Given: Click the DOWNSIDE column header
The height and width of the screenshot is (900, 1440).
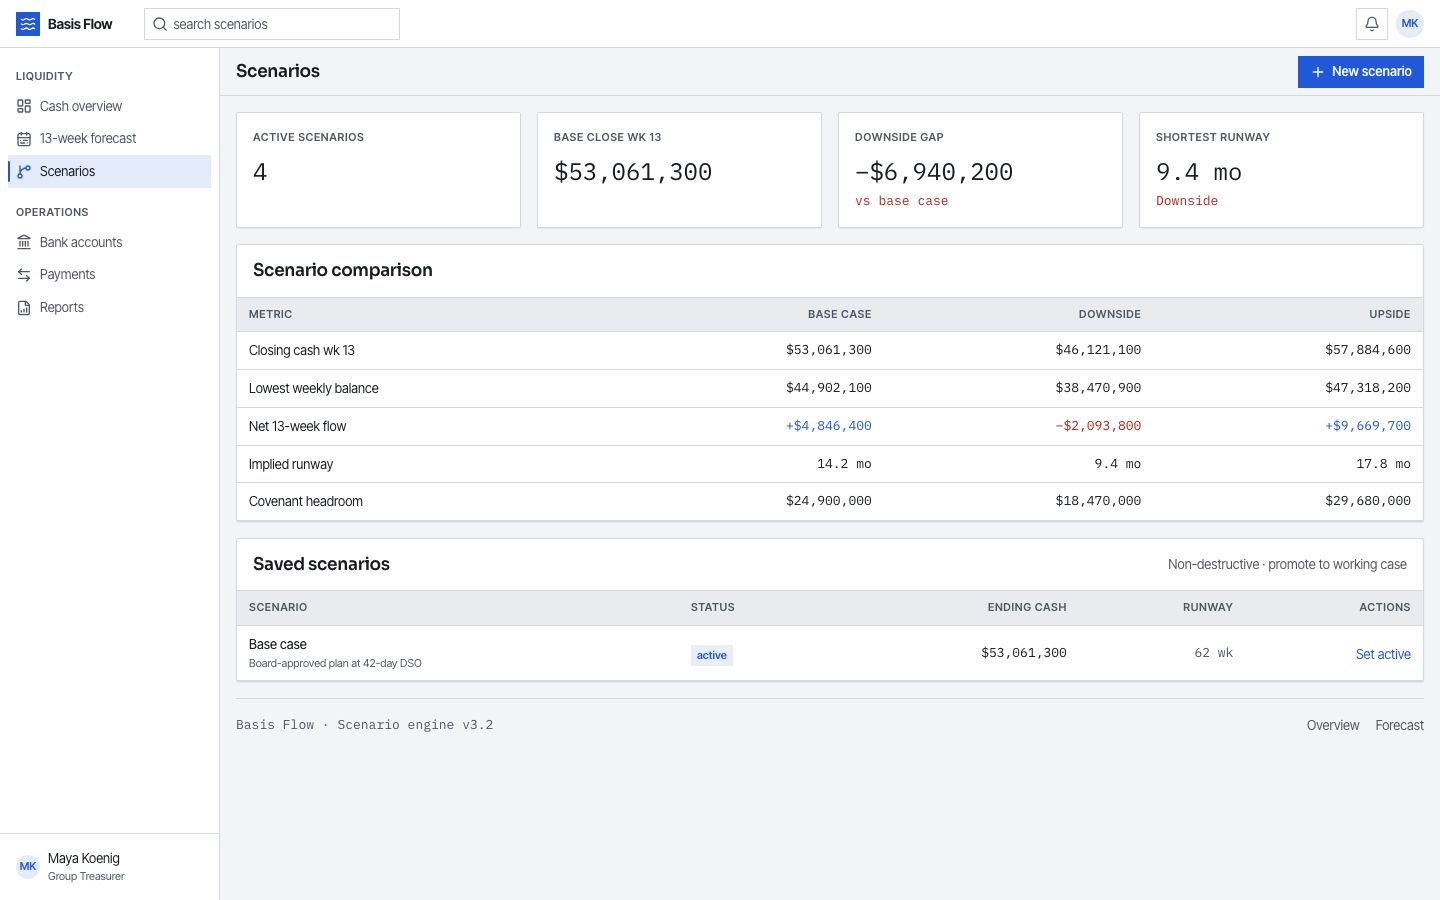Looking at the screenshot, I should click(x=1109, y=314).
